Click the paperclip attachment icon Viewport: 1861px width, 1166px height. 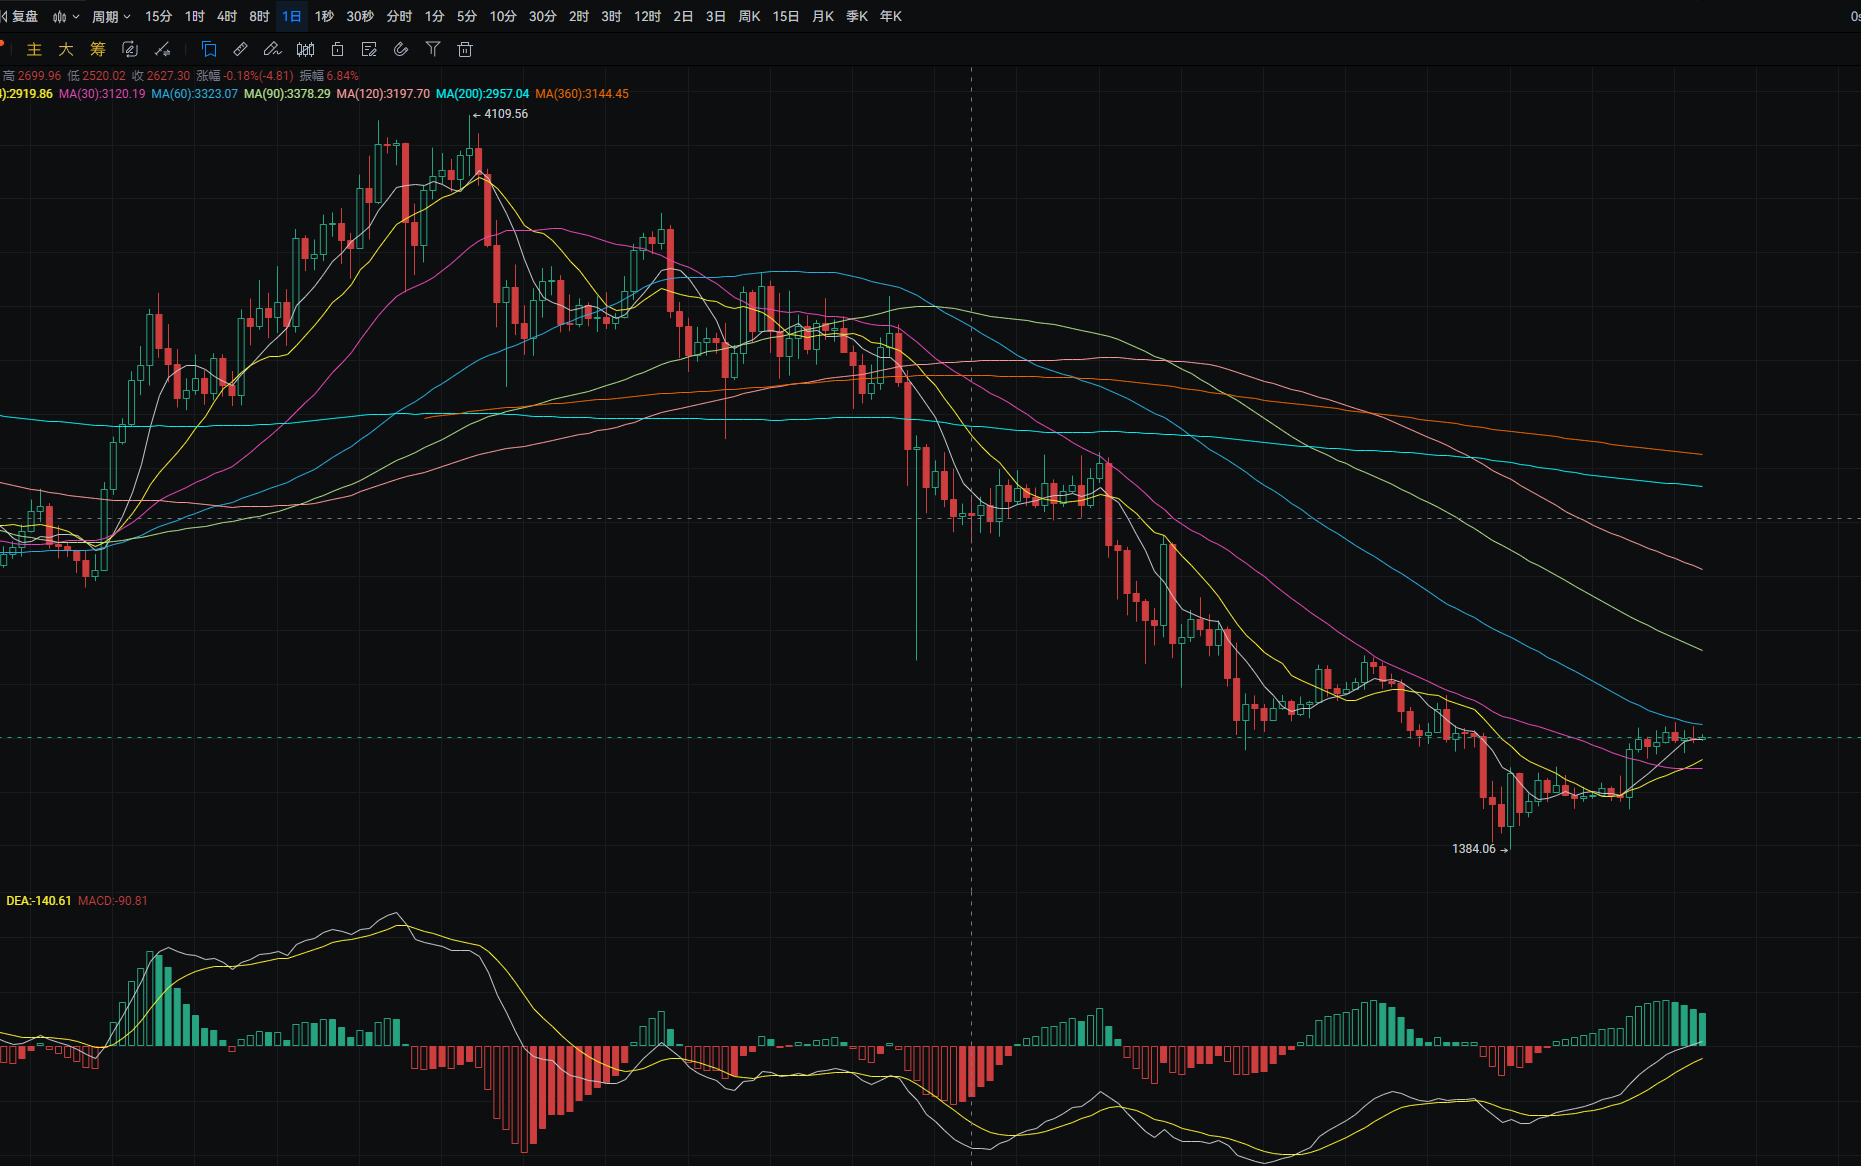point(401,49)
